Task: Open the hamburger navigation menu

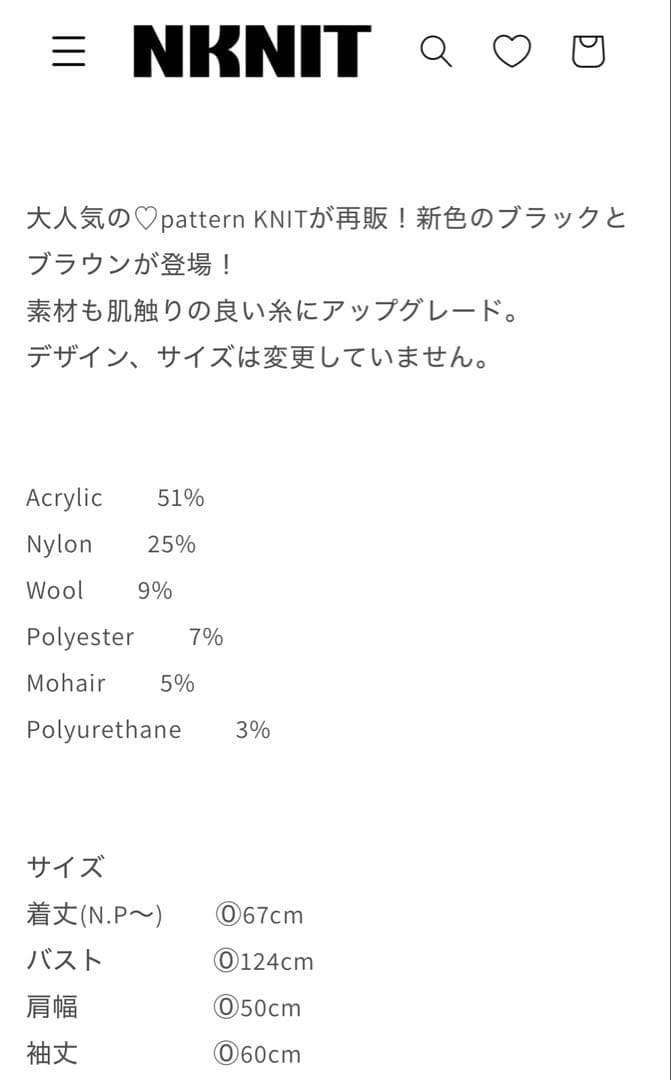Action: click(68, 51)
